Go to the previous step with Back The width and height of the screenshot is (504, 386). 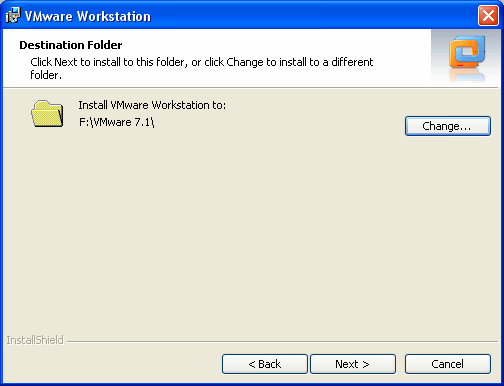pyautogui.click(x=265, y=364)
